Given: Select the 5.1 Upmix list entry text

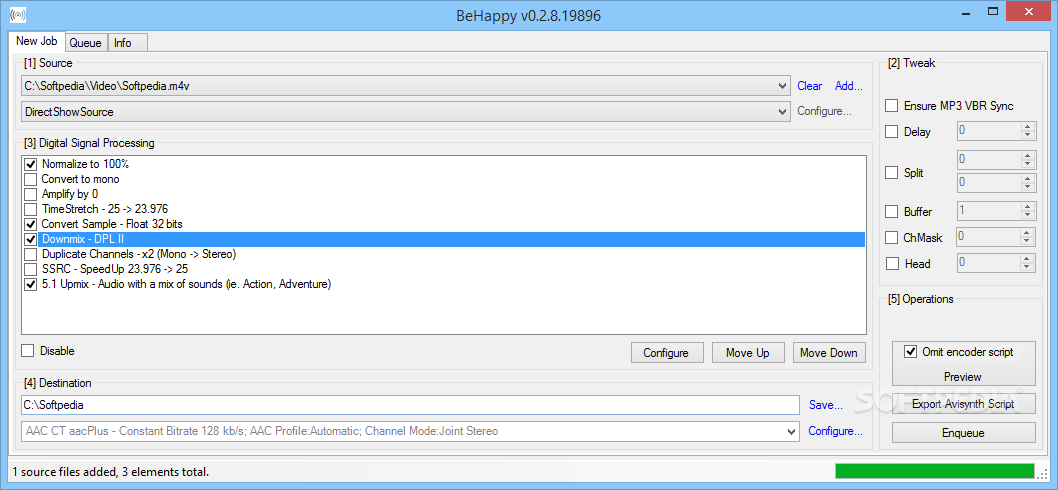Looking at the screenshot, I should (x=186, y=284).
